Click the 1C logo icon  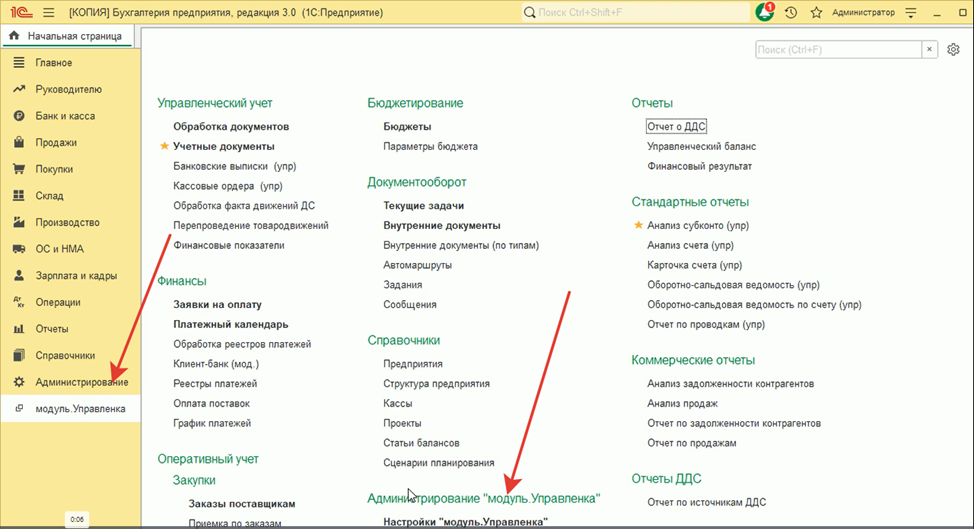pos(21,12)
